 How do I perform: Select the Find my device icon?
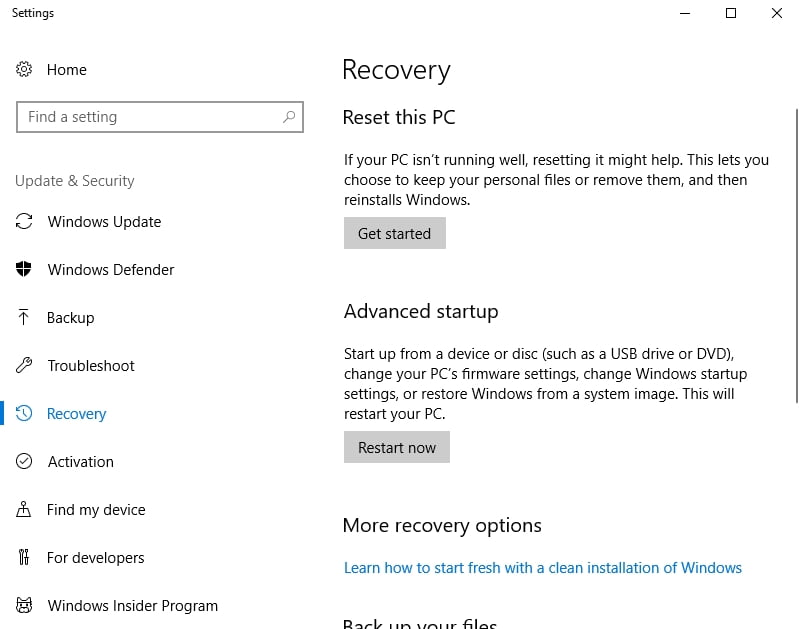(x=23, y=509)
